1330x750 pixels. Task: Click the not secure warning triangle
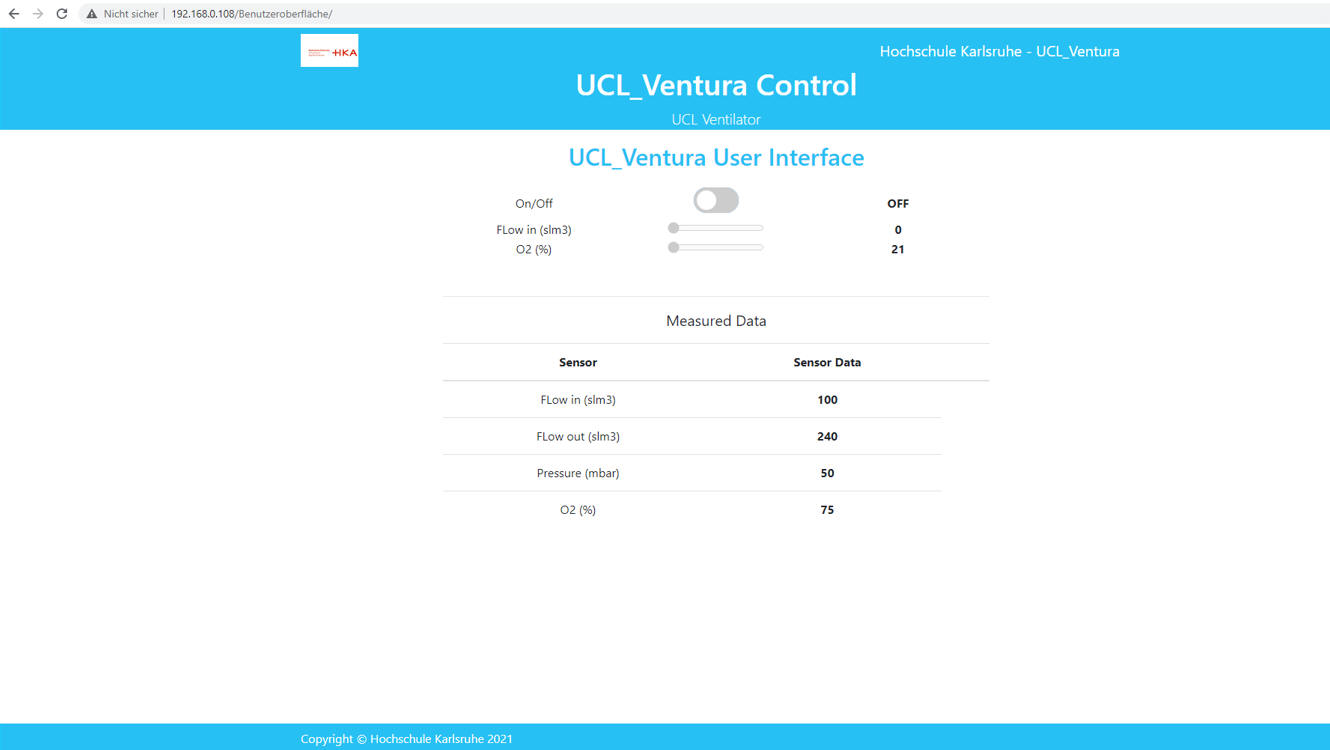click(92, 14)
